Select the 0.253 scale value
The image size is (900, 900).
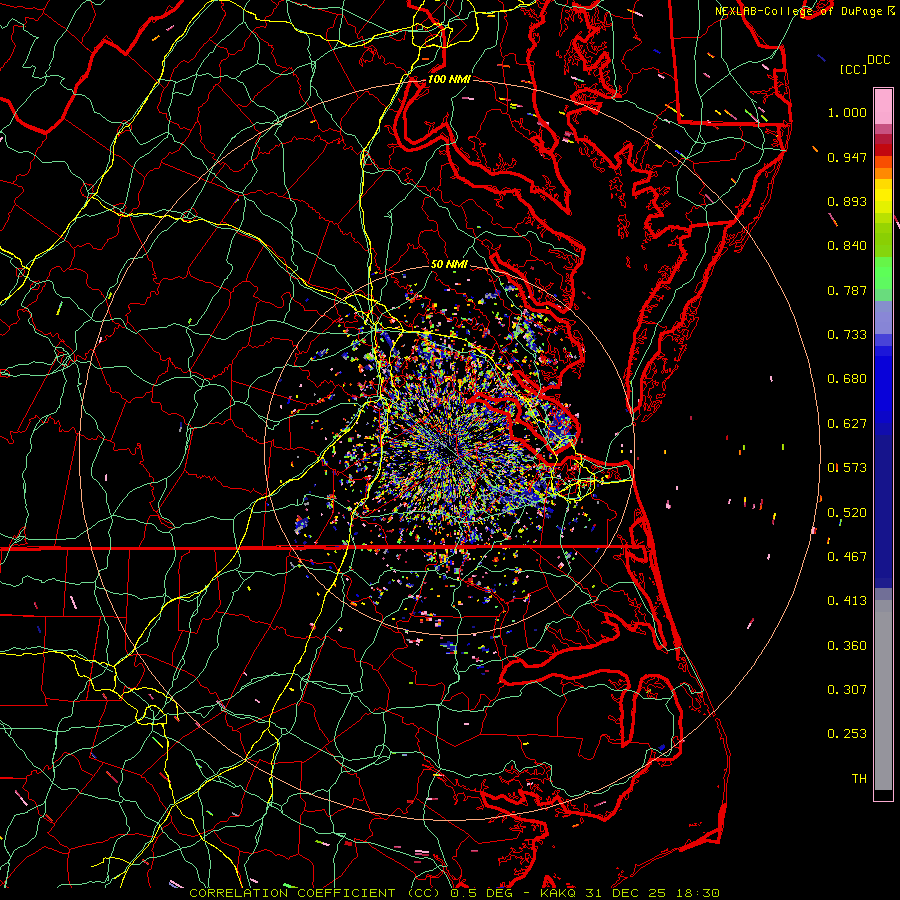click(x=847, y=734)
